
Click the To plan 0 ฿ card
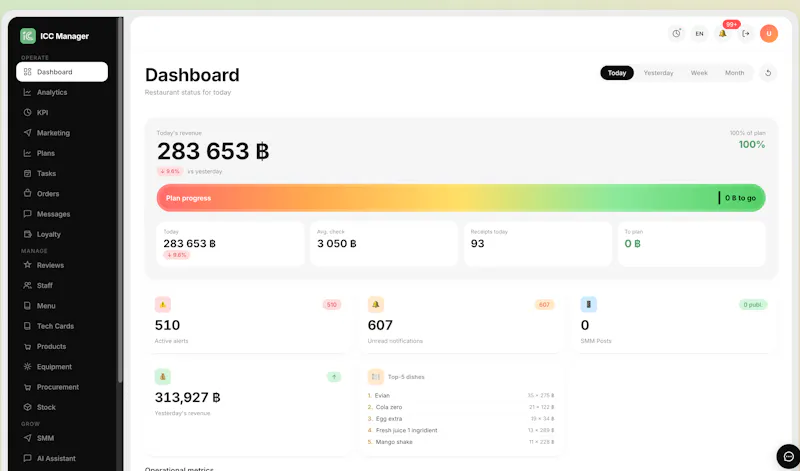(692, 244)
